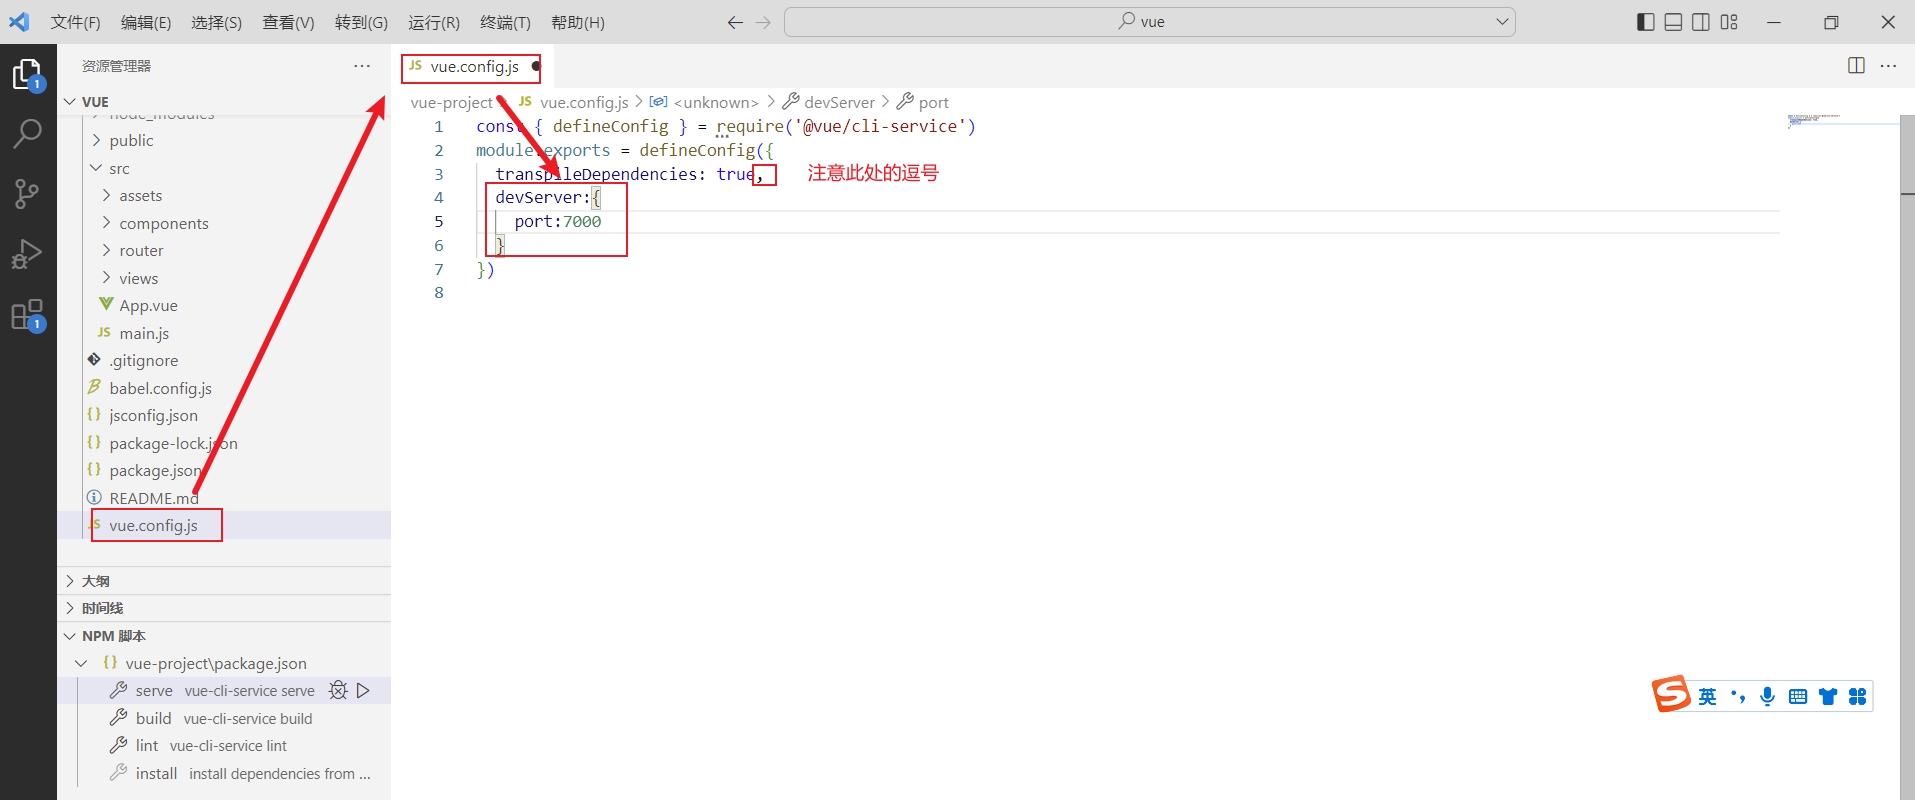Expand the components folder
The width and height of the screenshot is (1915, 800).
pos(107,223)
